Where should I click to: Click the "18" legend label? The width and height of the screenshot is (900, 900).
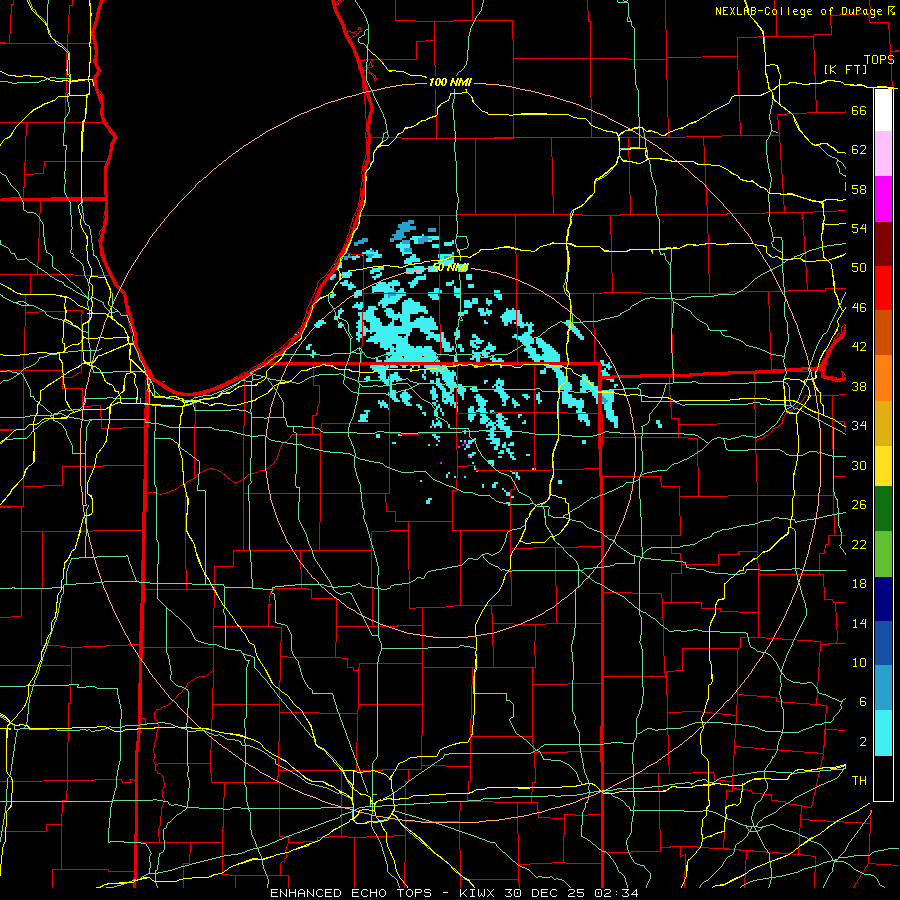pos(859,584)
